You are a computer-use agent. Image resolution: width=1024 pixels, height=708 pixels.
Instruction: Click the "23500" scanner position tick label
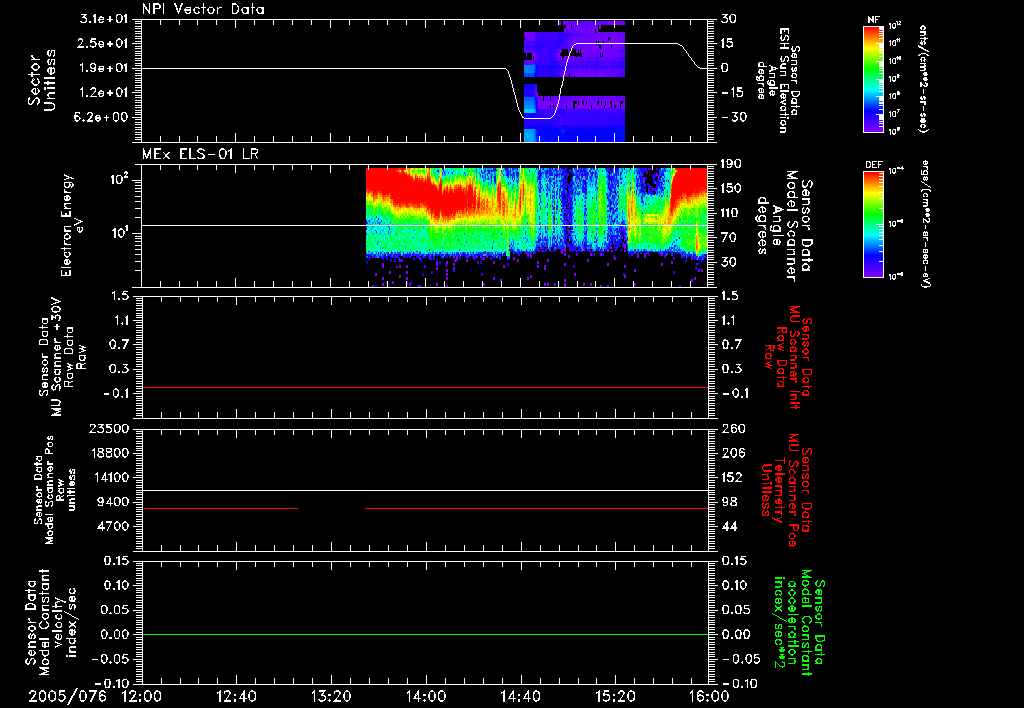point(109,428)
